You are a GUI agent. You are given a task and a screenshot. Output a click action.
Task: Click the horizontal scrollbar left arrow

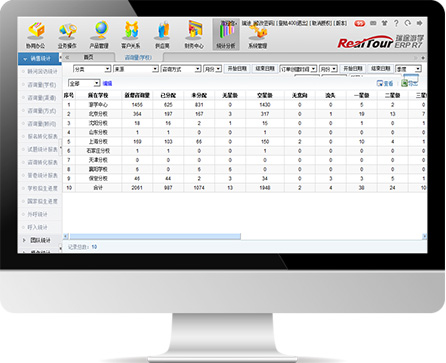pos(66,236)
